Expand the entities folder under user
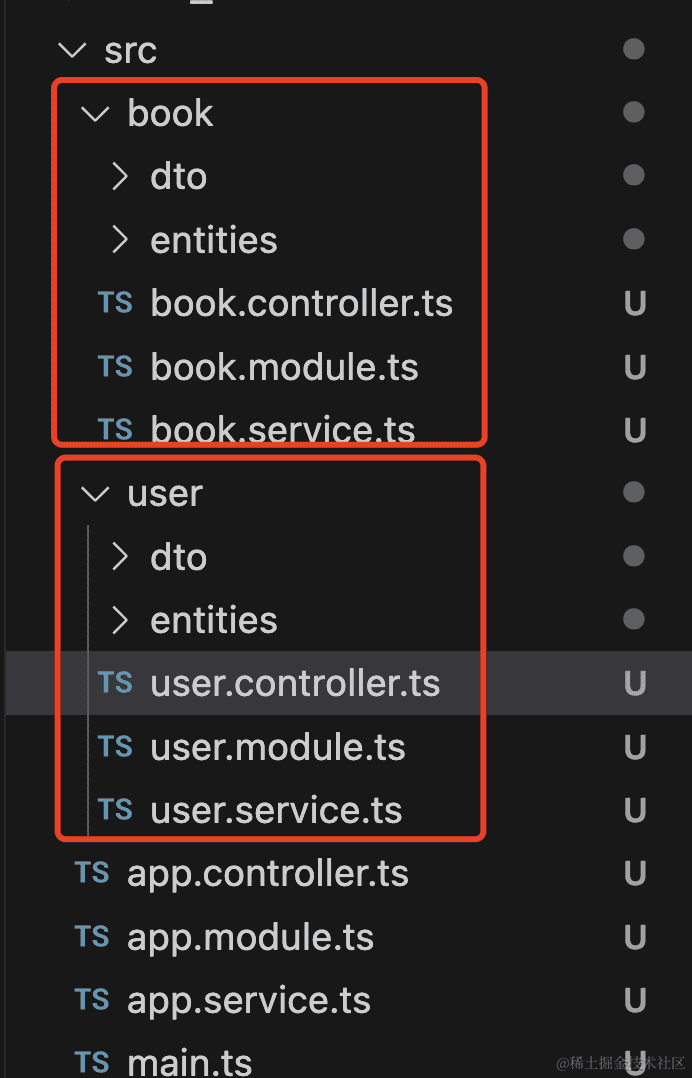 tap(120, 620)
